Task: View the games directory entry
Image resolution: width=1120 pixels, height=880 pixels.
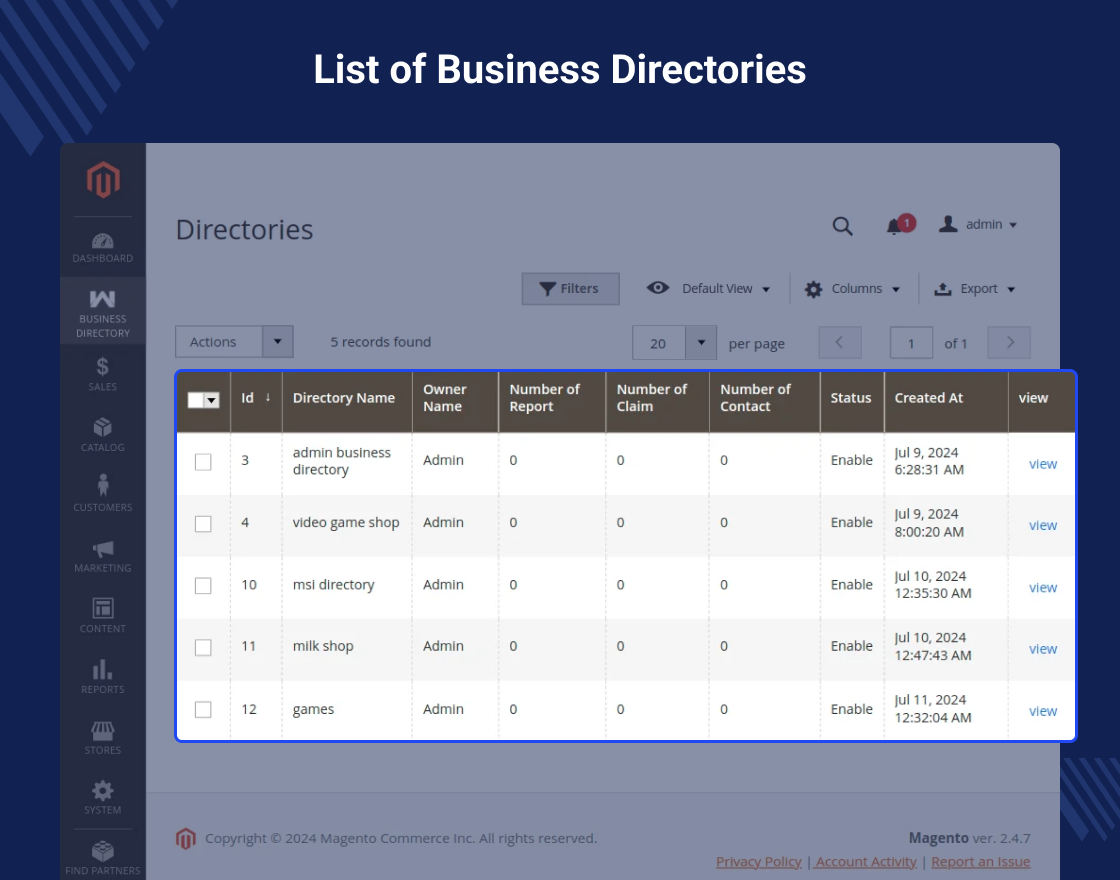Action: [x=1043, y=711]
